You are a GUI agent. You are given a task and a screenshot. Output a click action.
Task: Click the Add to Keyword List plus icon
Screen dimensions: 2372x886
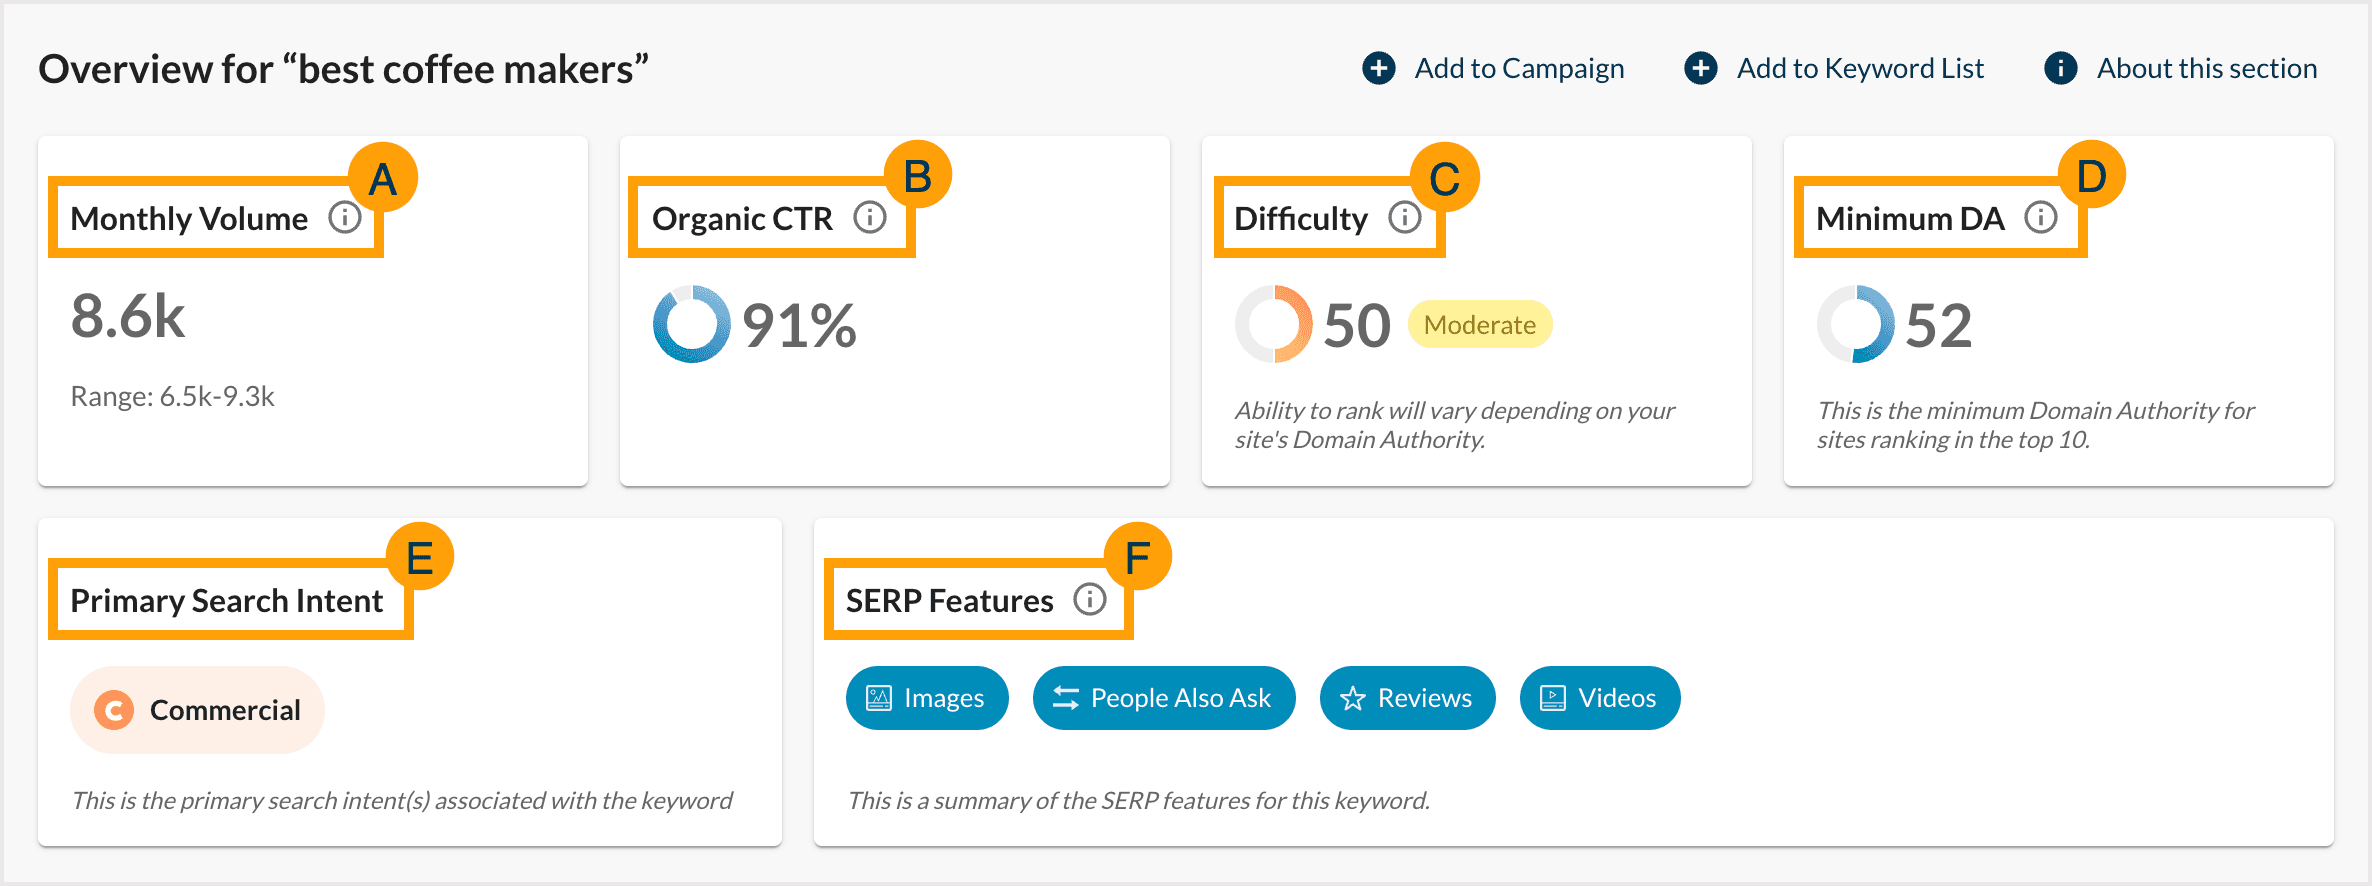tap(1701, 68)
